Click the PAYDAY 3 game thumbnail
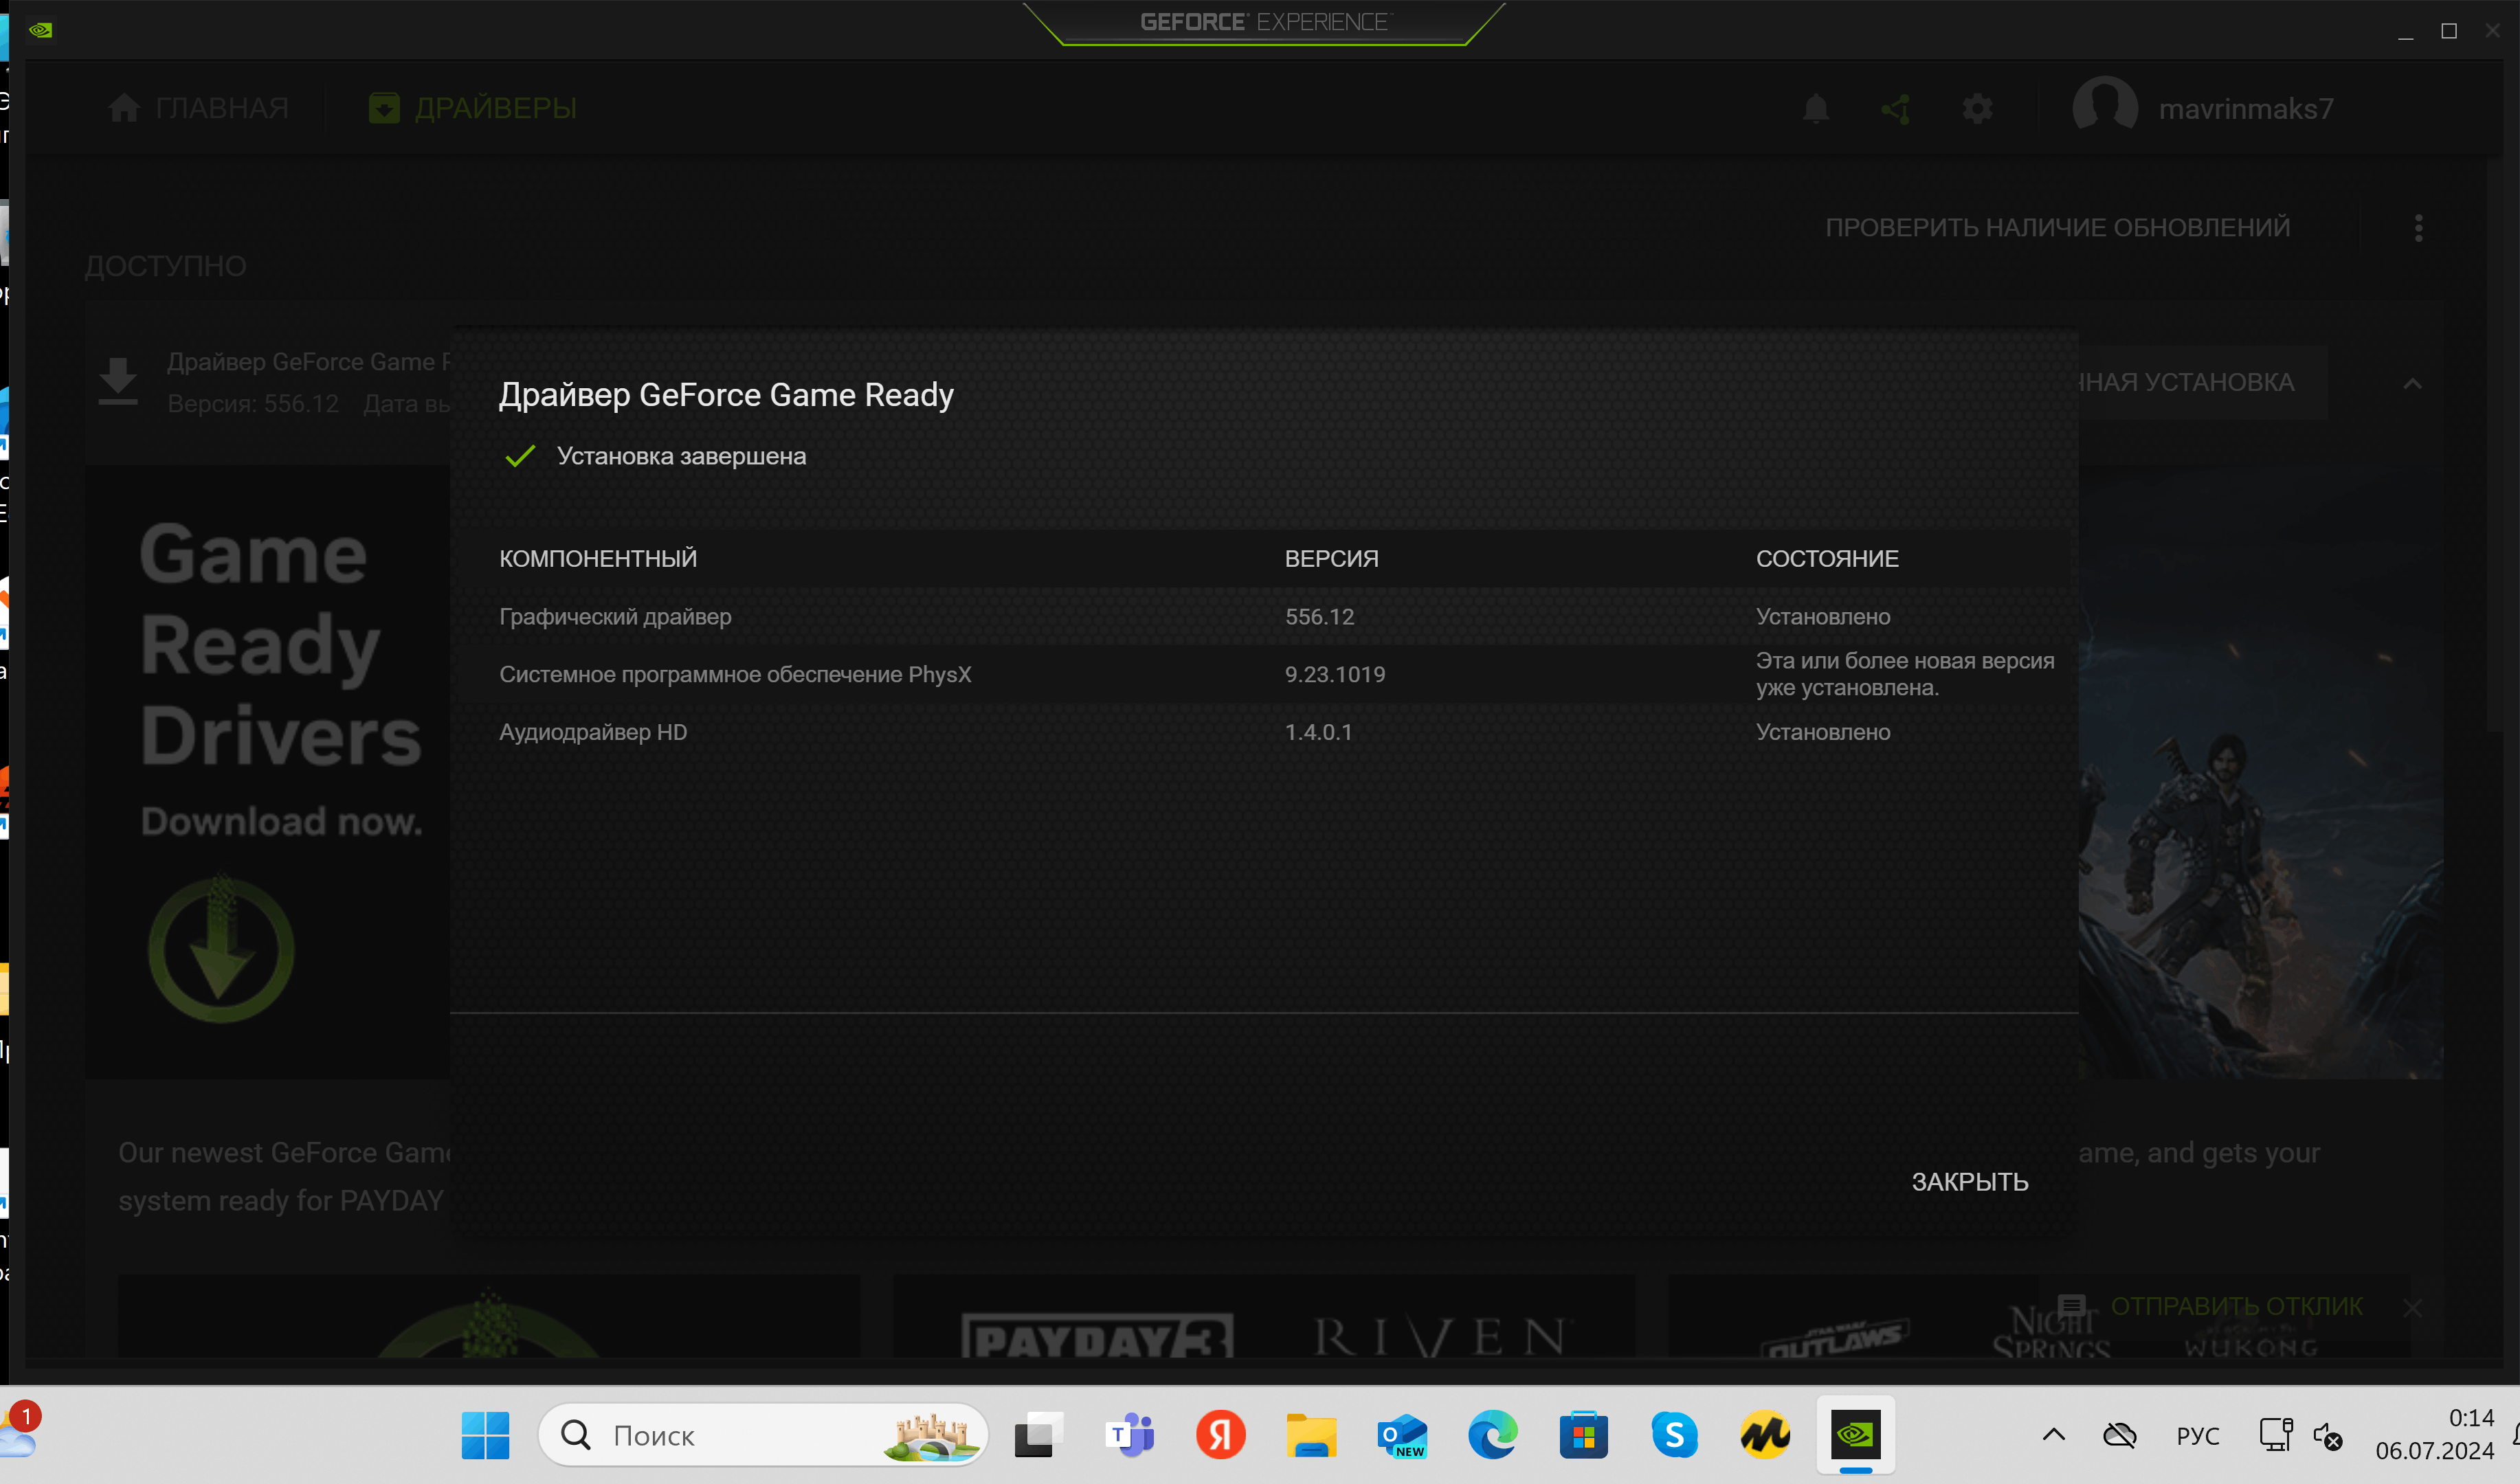The width and height of the screenshot is (2520, 1484). [1097, 1336]
